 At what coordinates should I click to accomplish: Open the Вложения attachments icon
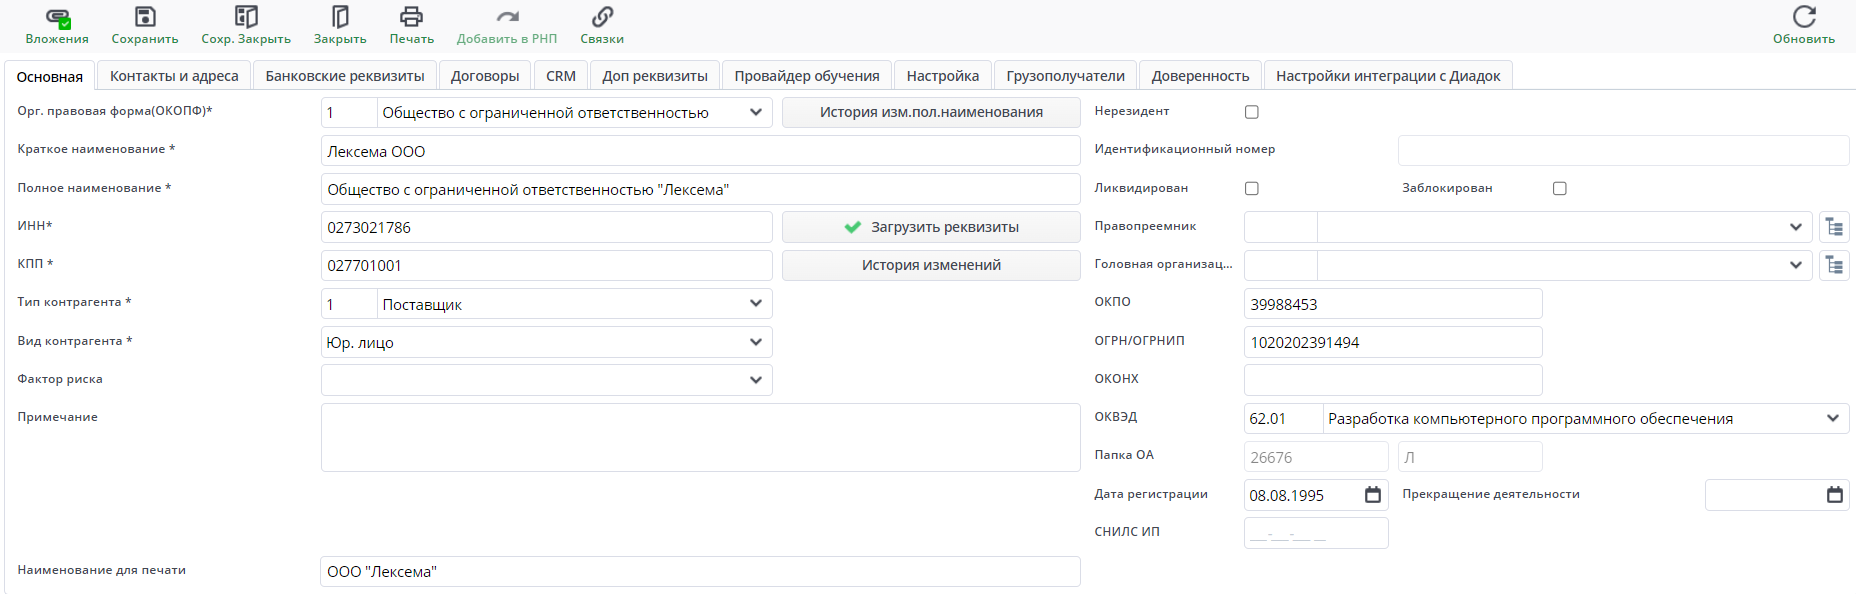pyautogui.click(x=57, y=18)
